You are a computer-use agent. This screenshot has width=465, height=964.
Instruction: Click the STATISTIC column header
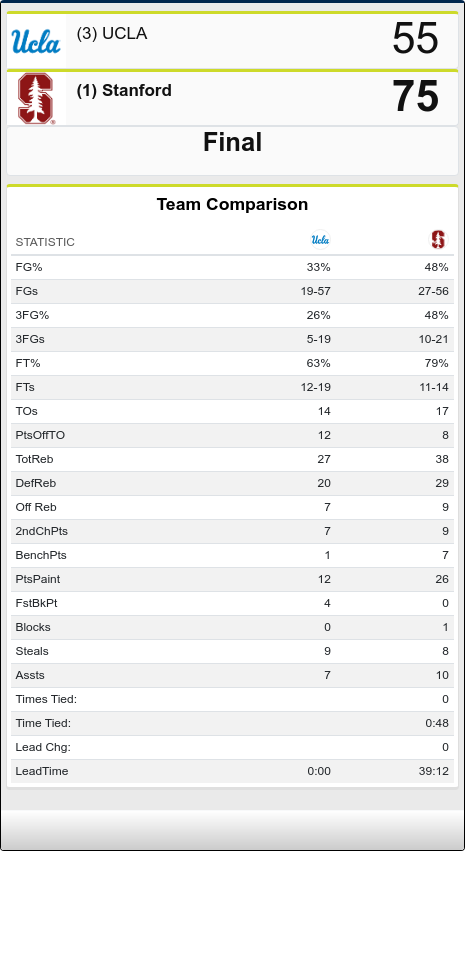point(45,242)
